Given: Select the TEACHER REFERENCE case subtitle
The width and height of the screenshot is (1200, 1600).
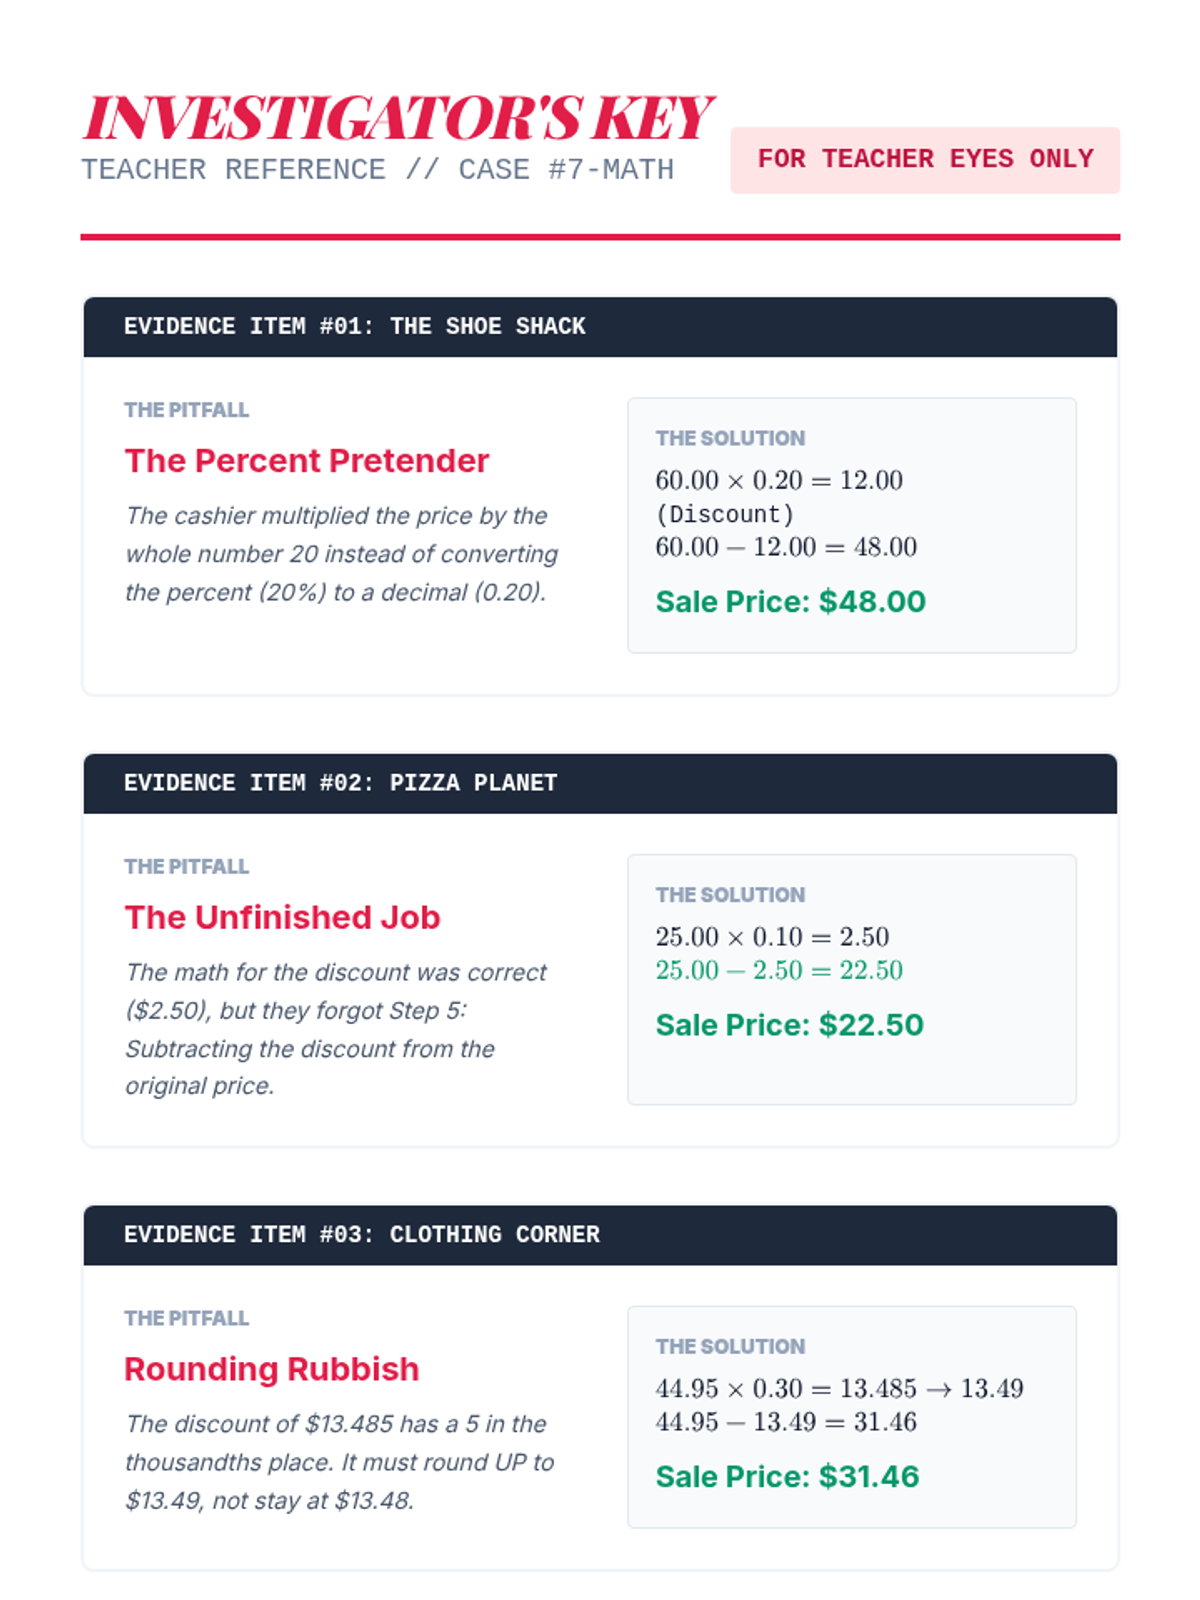Looking at the screenshot, I should (378, 170).
